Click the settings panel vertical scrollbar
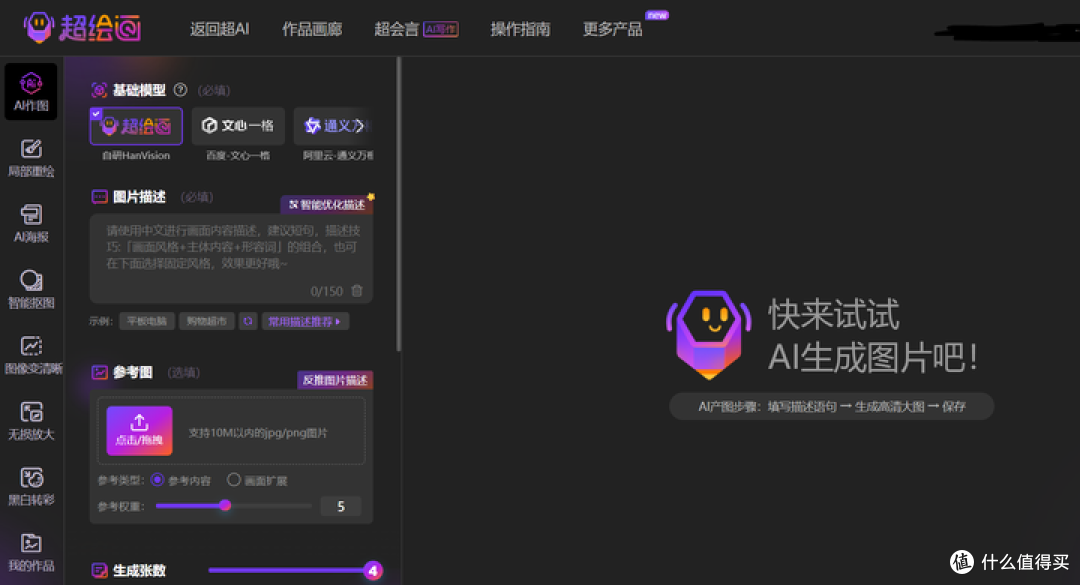The width and height of the screenshot is (1080, 585). [398, 204]
